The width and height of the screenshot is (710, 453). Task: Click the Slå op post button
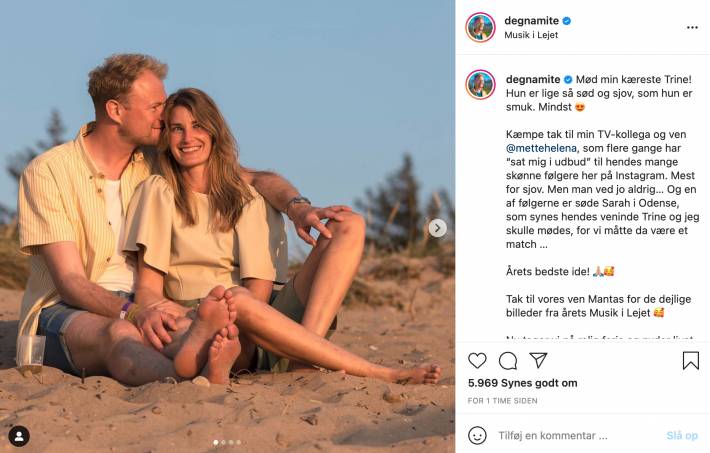click(x=681, y=436)
